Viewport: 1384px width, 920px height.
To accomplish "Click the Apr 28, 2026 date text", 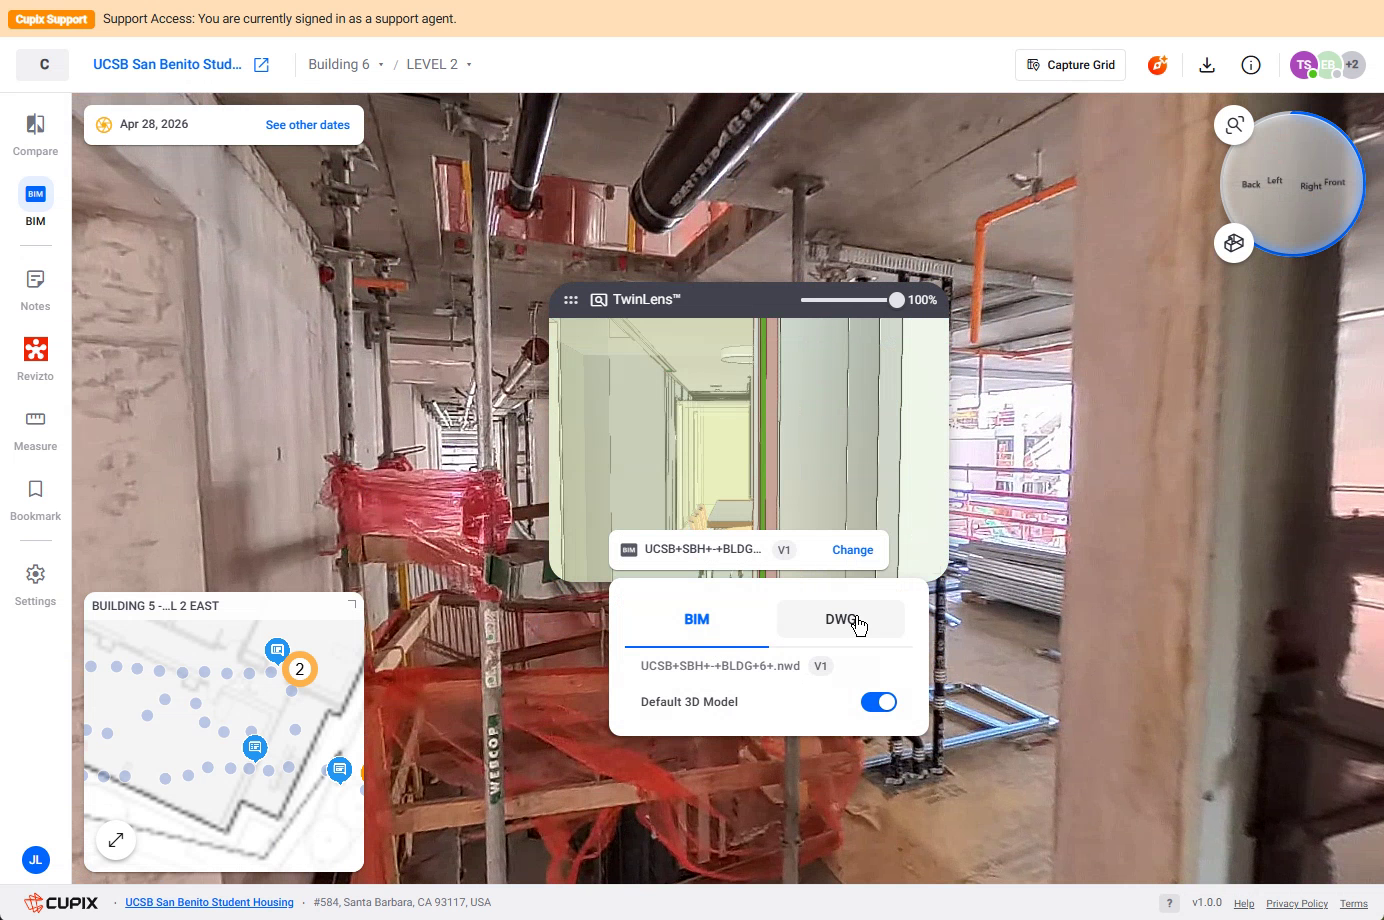I will 154,125.
